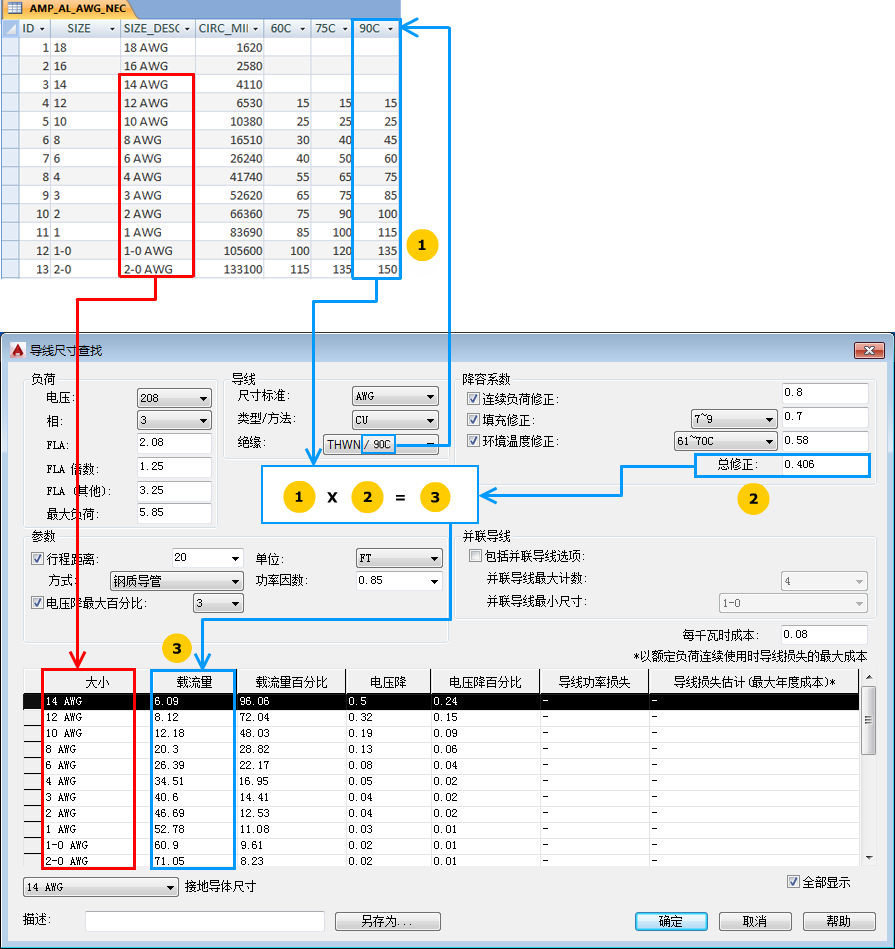The width and height of the screenshot is (895, 949).
Task: Open the 相 dropdown showing 3
Action: click(x=174, y=420)
